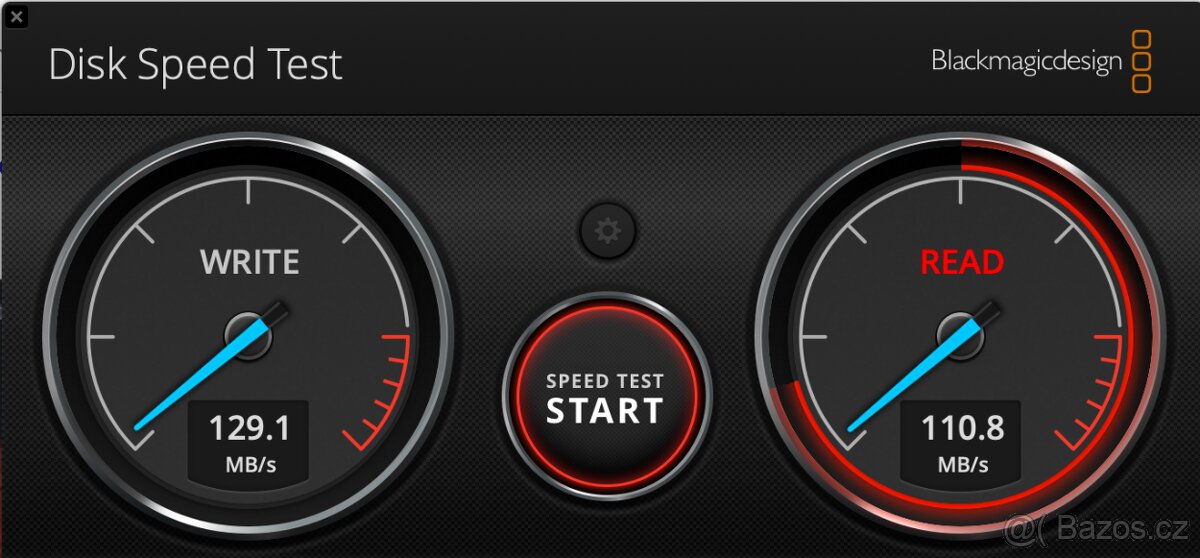1200x558 pixels.
Task: Open the settings gear above the Start button
Action: (x=606, y=232)
